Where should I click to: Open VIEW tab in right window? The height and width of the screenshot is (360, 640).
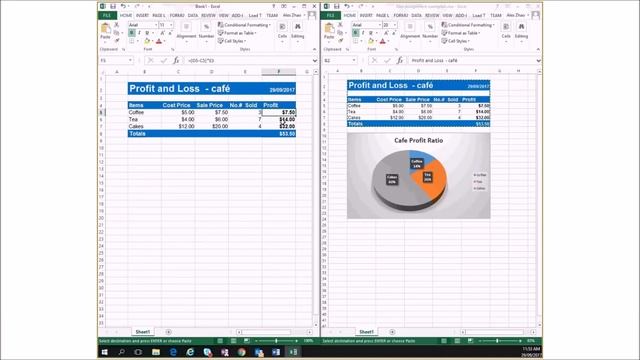pos(447,16)
